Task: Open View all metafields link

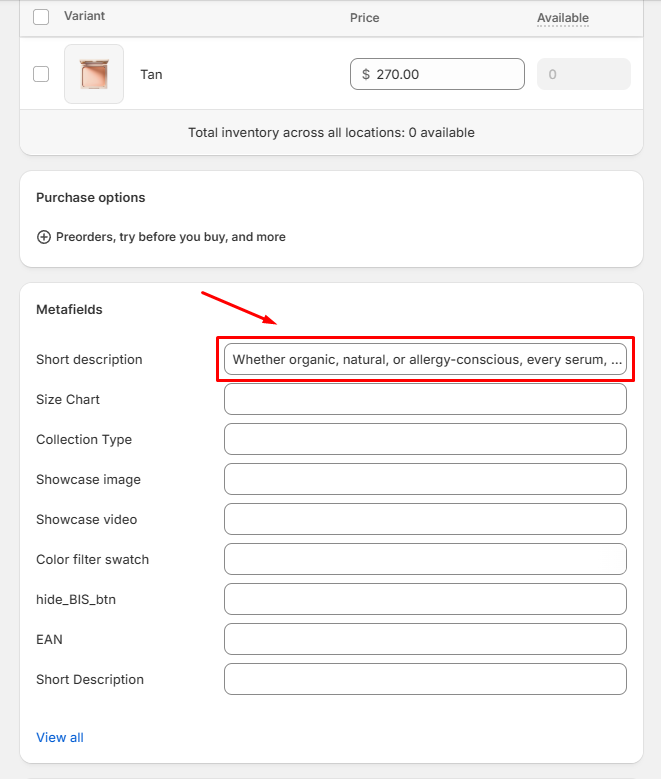Action: [x=60, y=737]
